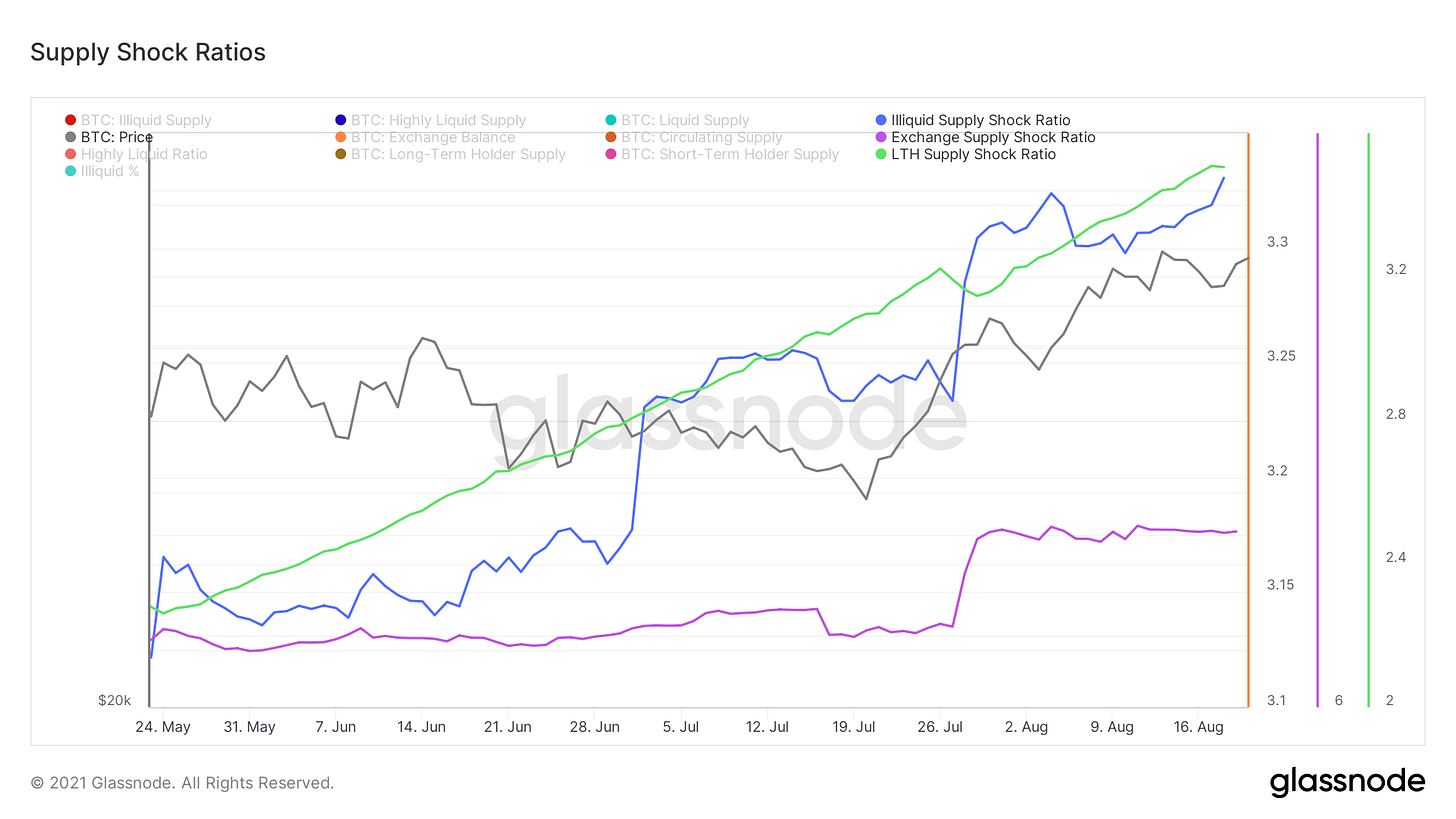Image resolution: width=1456 pixels, height=819 pixels.
Task: Click the 5. Jul x-axis label
Action: 680,727
